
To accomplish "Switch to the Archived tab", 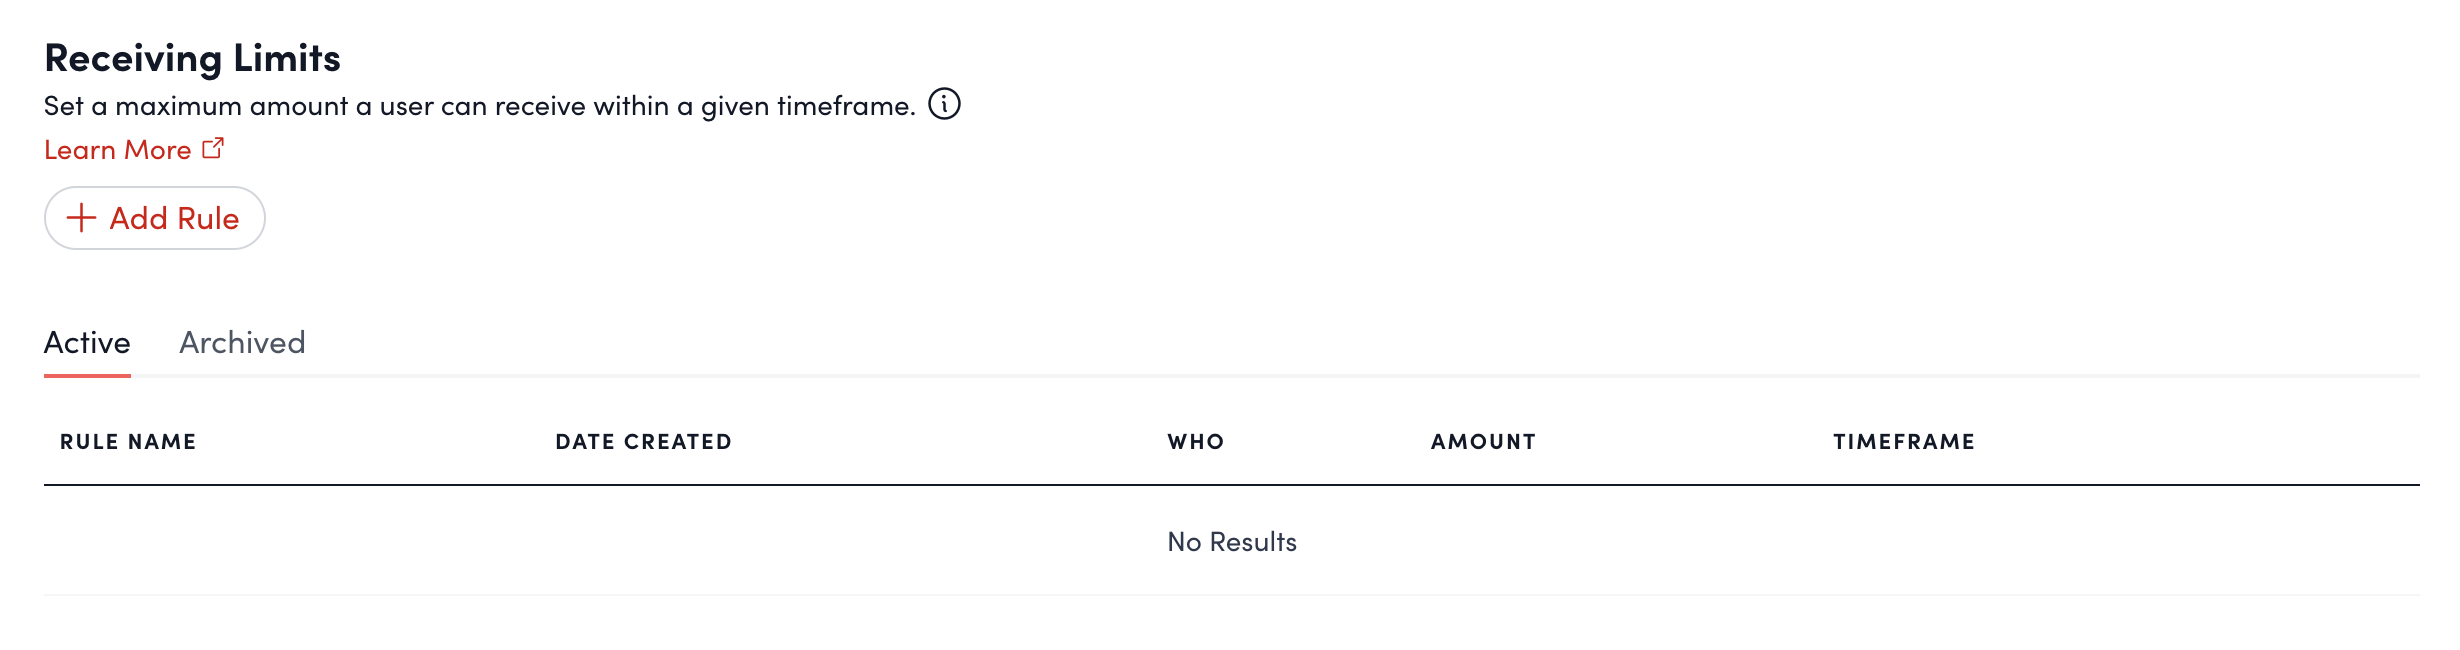I will [242, 343].
